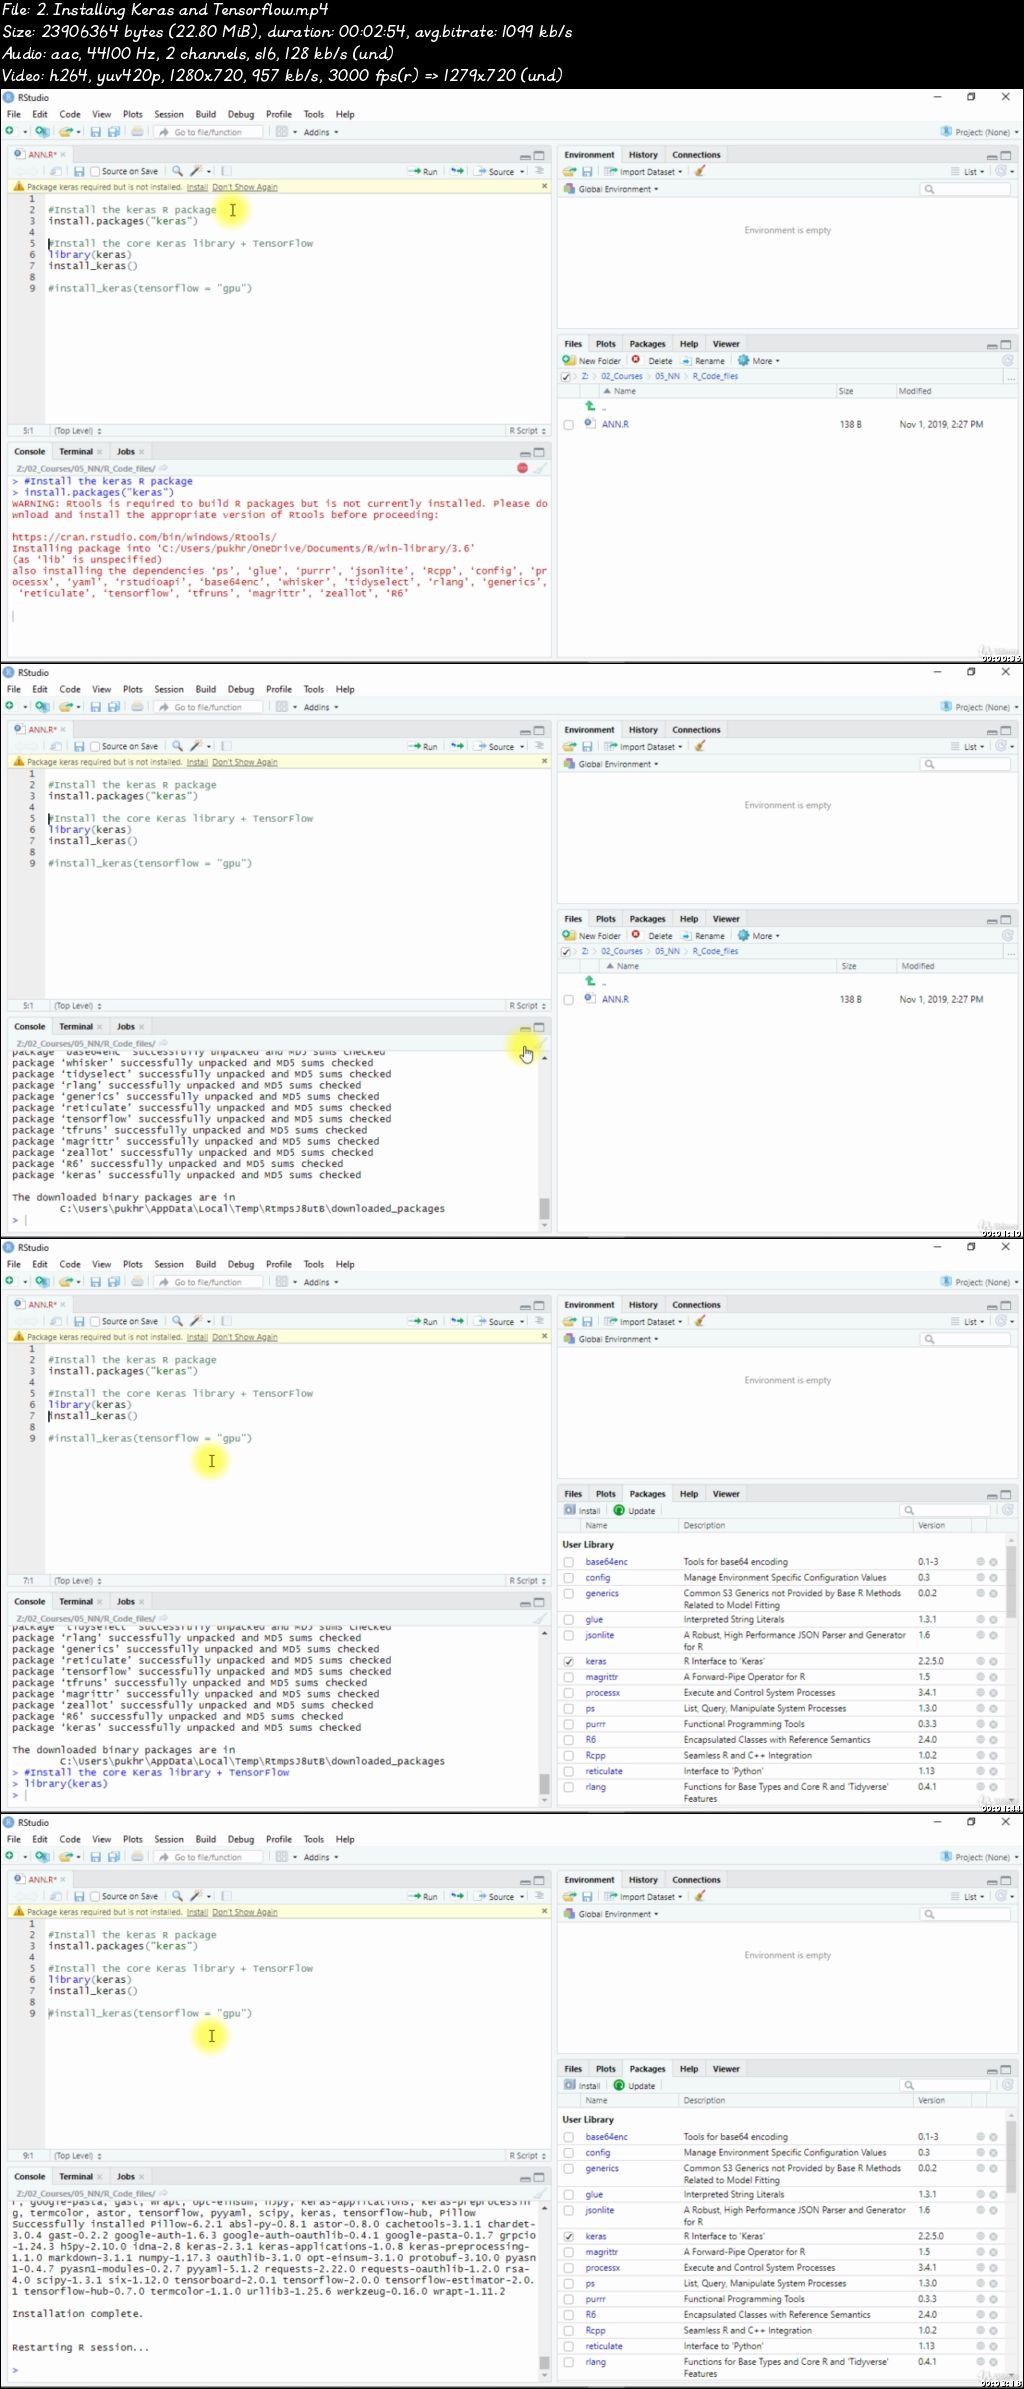Check the ANN.R file checkbox in the first frame
The height and width of the screenshot is (2389, 1024).
(568, 424)
